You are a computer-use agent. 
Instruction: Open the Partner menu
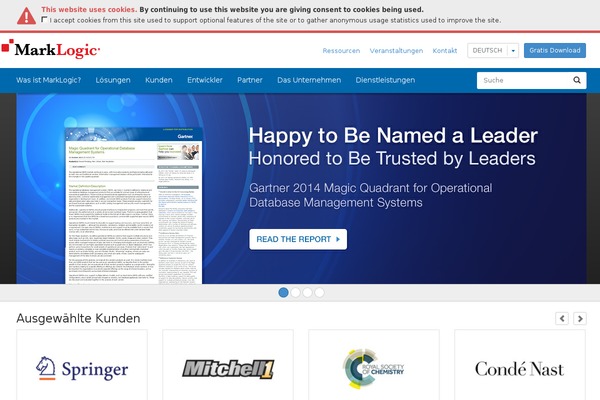[x=250, y=80]
